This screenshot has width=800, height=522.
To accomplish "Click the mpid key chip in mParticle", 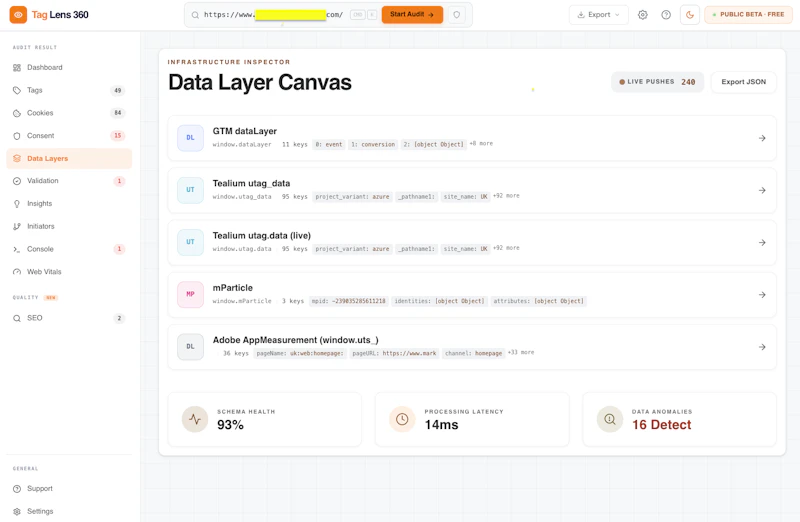I will (349, 301).
